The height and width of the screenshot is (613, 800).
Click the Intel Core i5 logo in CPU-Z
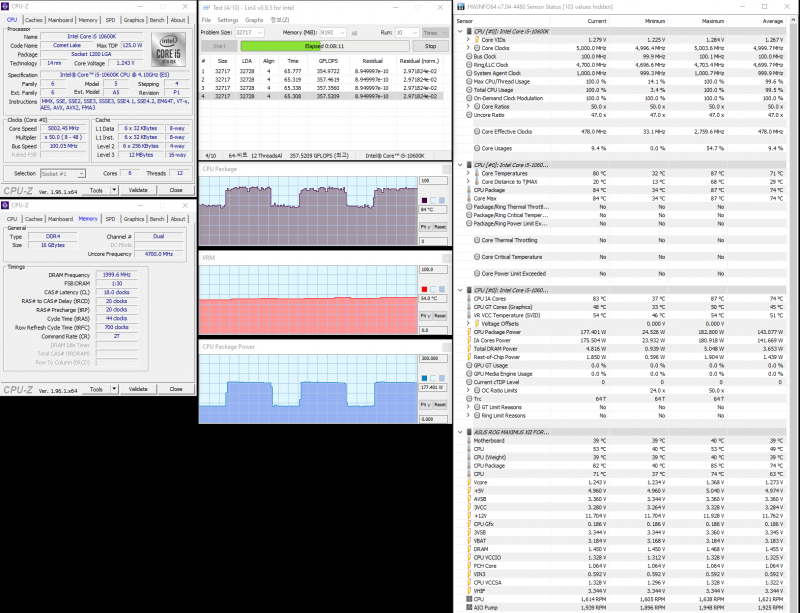168,49
